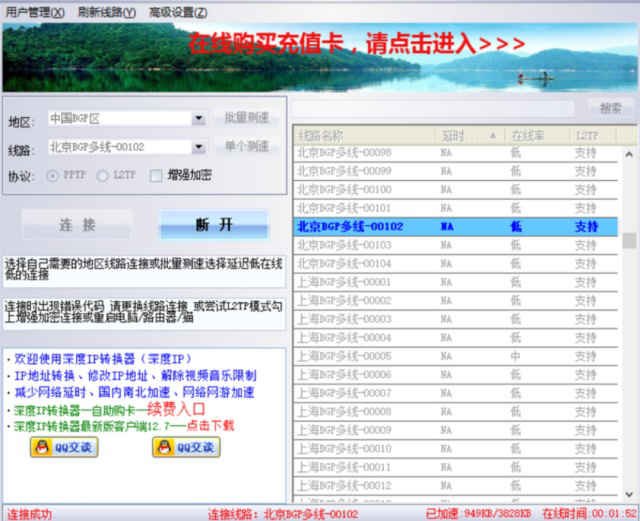Select row 上海BGP多线-00006
The width and height of the screenshot is (640, 521).
point(456,374)
